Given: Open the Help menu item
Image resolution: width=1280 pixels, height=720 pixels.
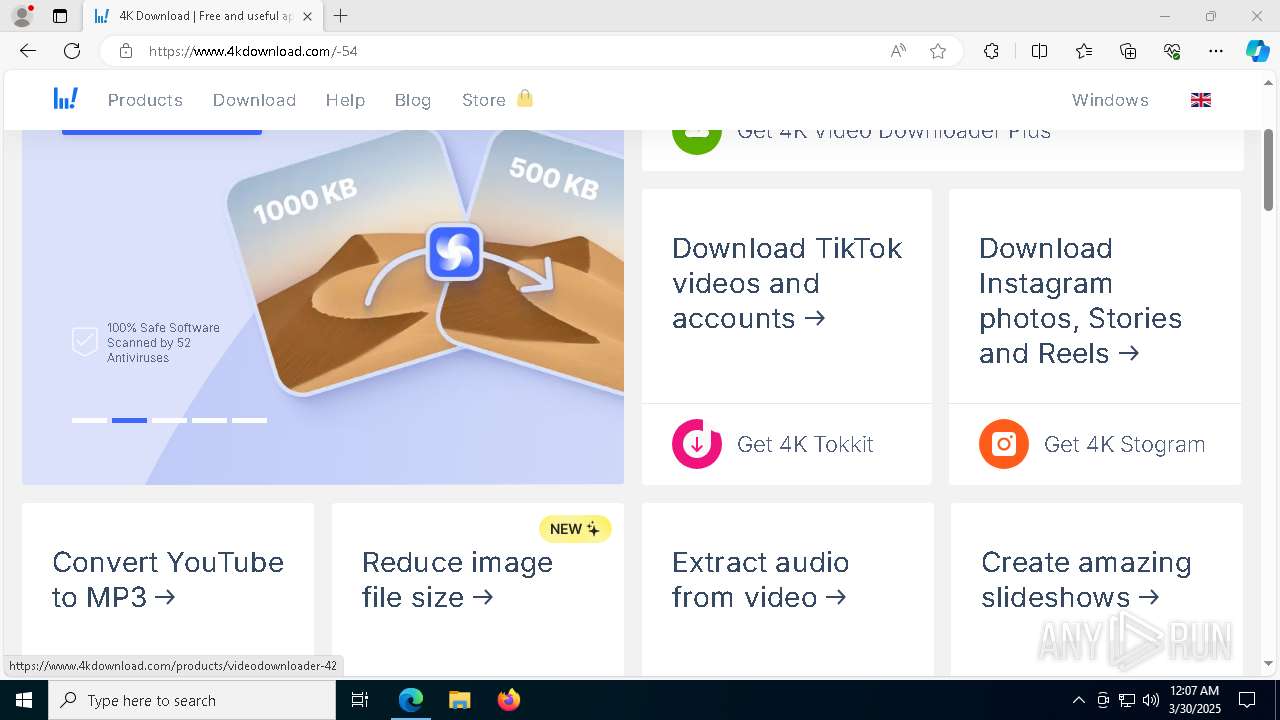Looking at the screenshot, I should [x=345, y=100].
